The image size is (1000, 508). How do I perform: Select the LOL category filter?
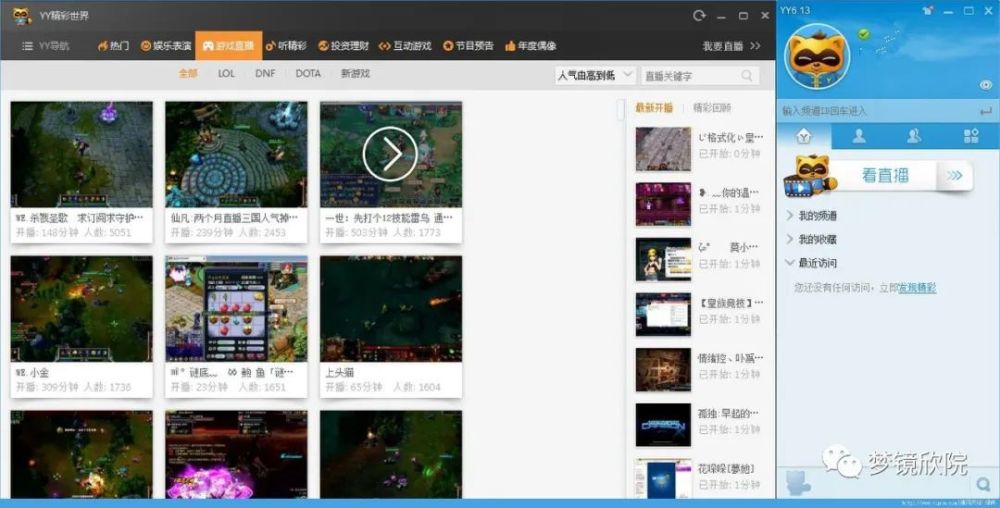(x=226, y=73)
